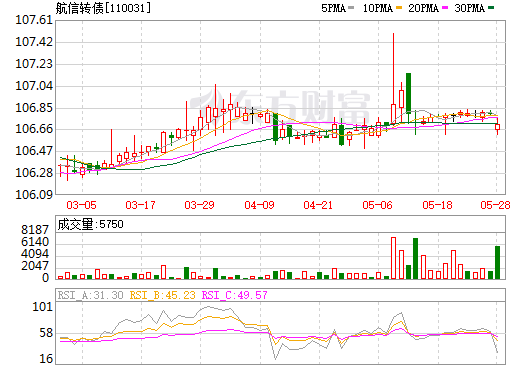The image size is (520, 365).
Task: Click the last red candlestick at 05-28
Action: [x=497, y=127]
